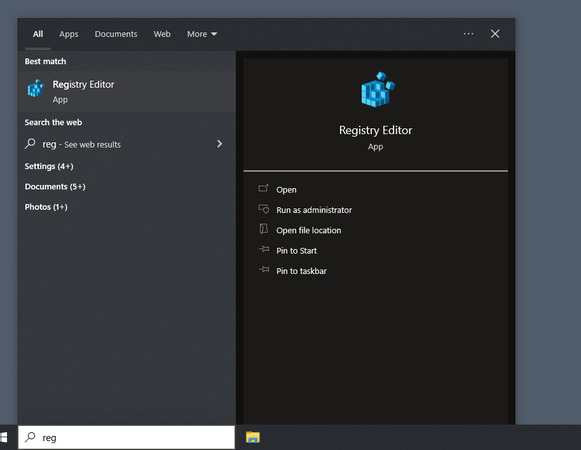581x450 pixels.
Task: Switch to the Web tab
Action: pos(162,34)
